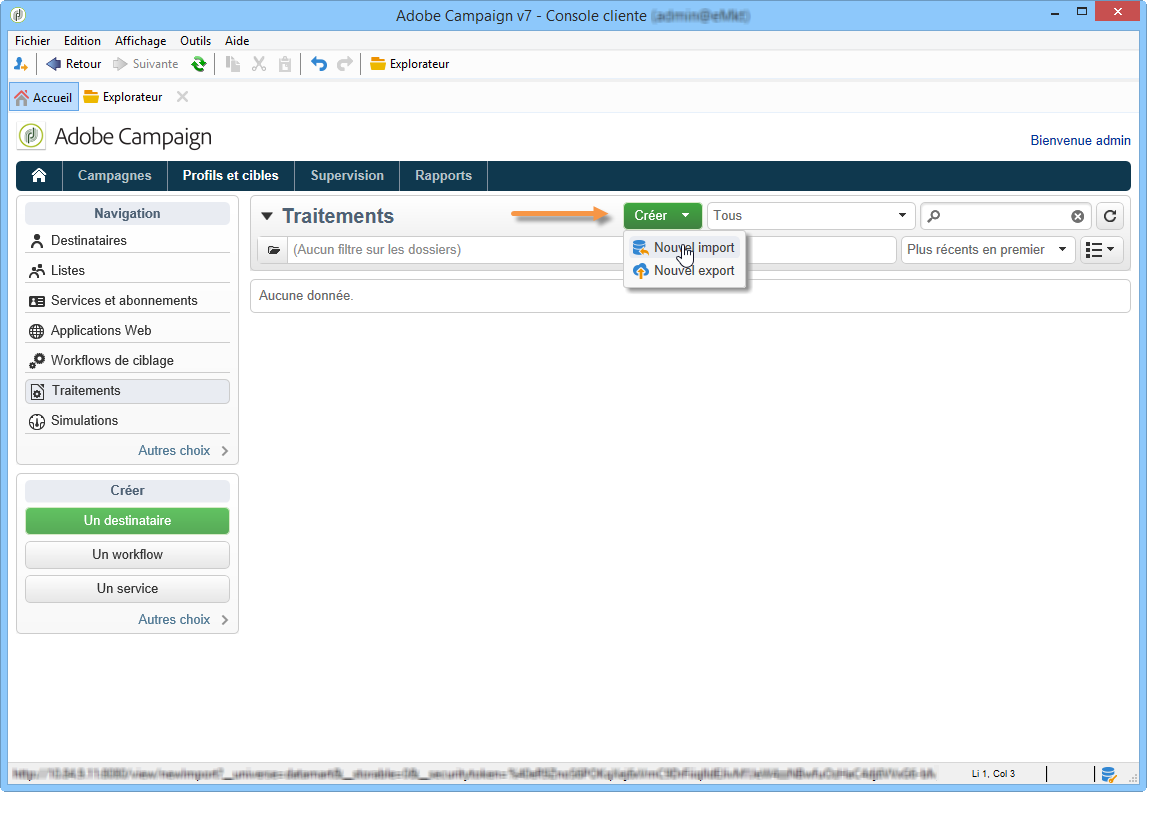Image resolution: width=1165 pixels, height=813 pixels.
Task: Open the Profils et cibles tab
Action: click(x=230, y=175)
